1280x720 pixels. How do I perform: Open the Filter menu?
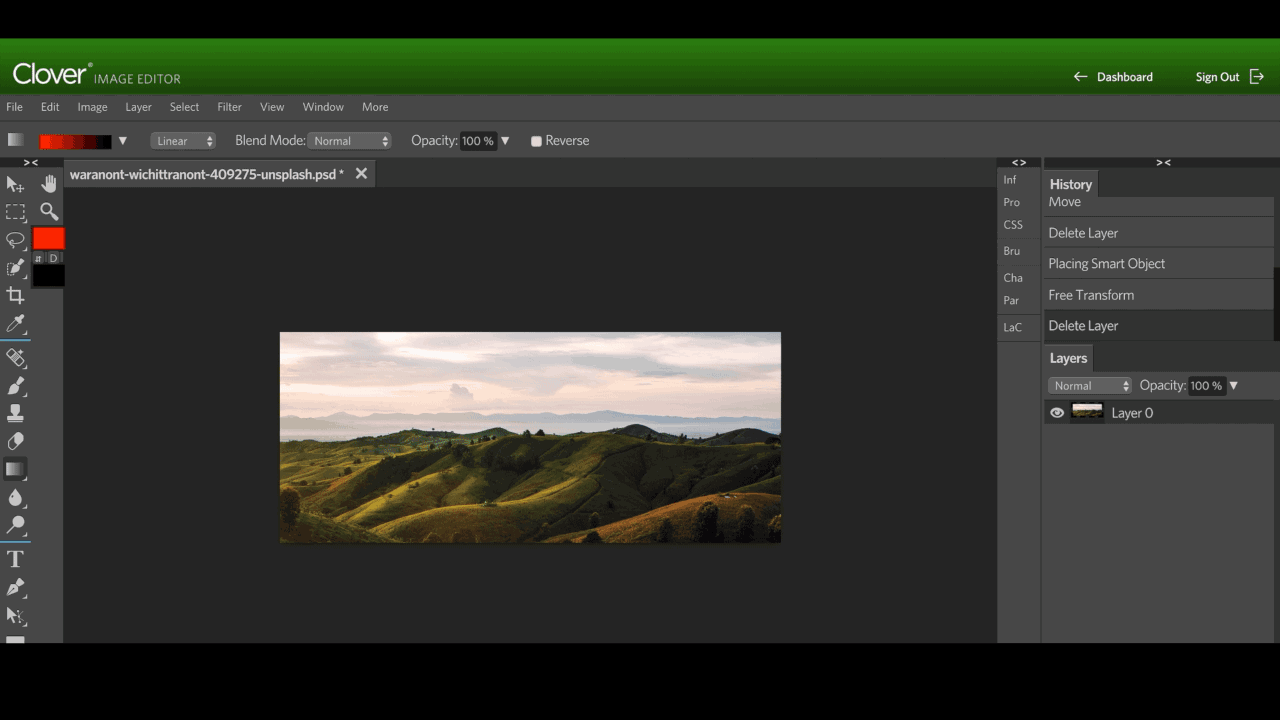coord(229,107)
